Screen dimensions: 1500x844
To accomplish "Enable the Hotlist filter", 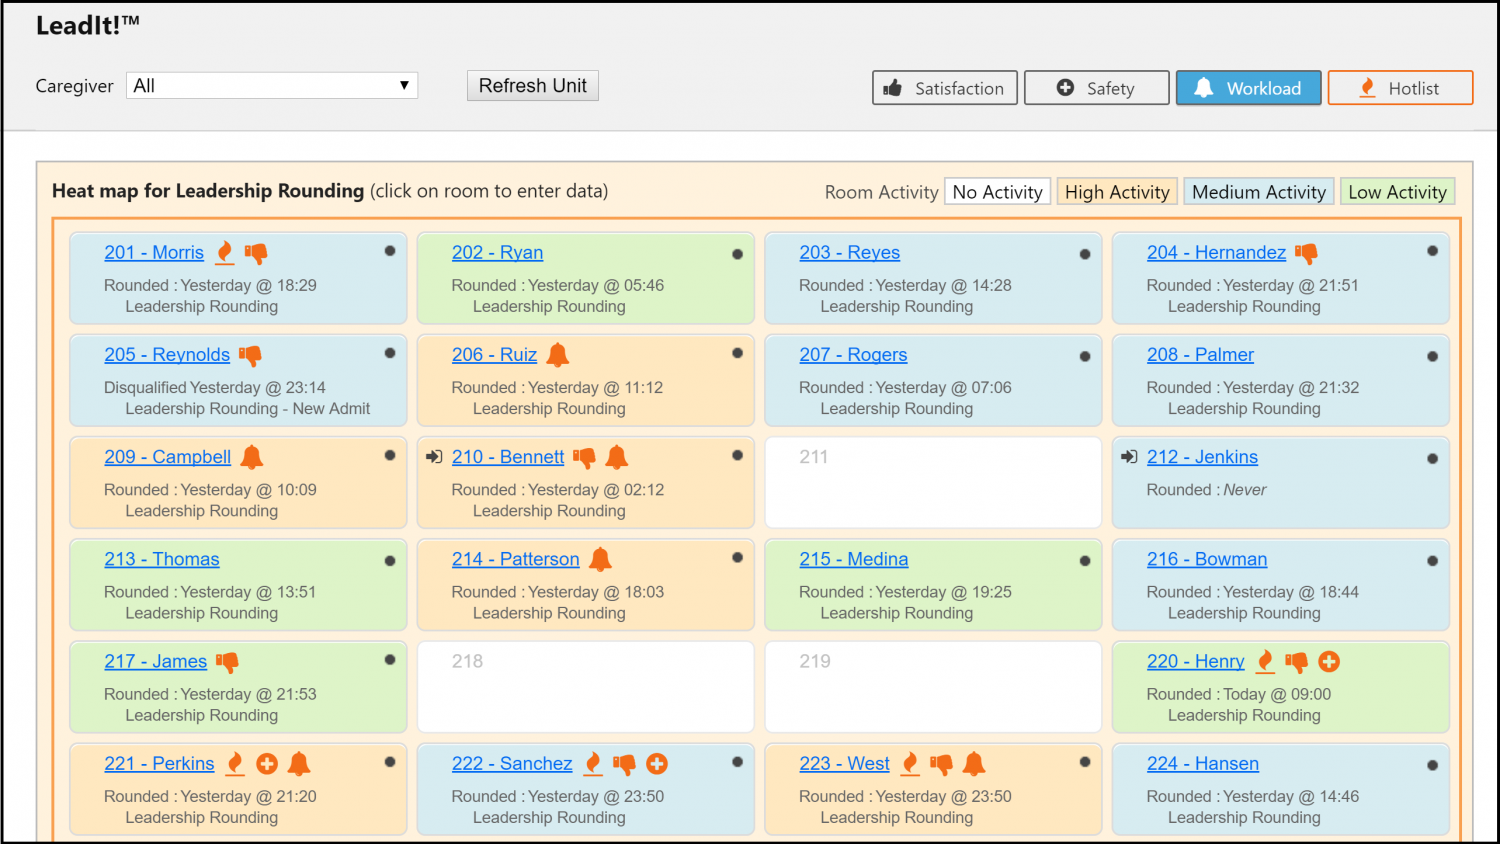I will click(x=1399, y=88).
